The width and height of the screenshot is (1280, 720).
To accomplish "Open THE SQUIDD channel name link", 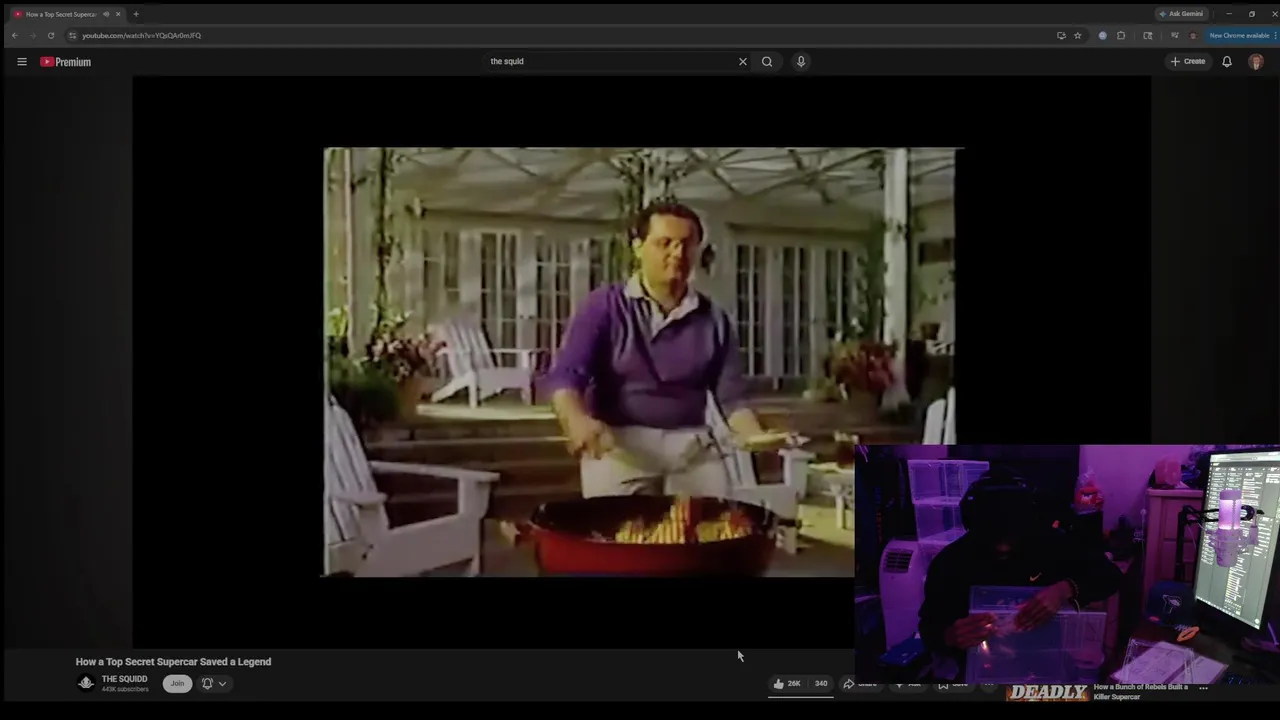I will 124,679.
